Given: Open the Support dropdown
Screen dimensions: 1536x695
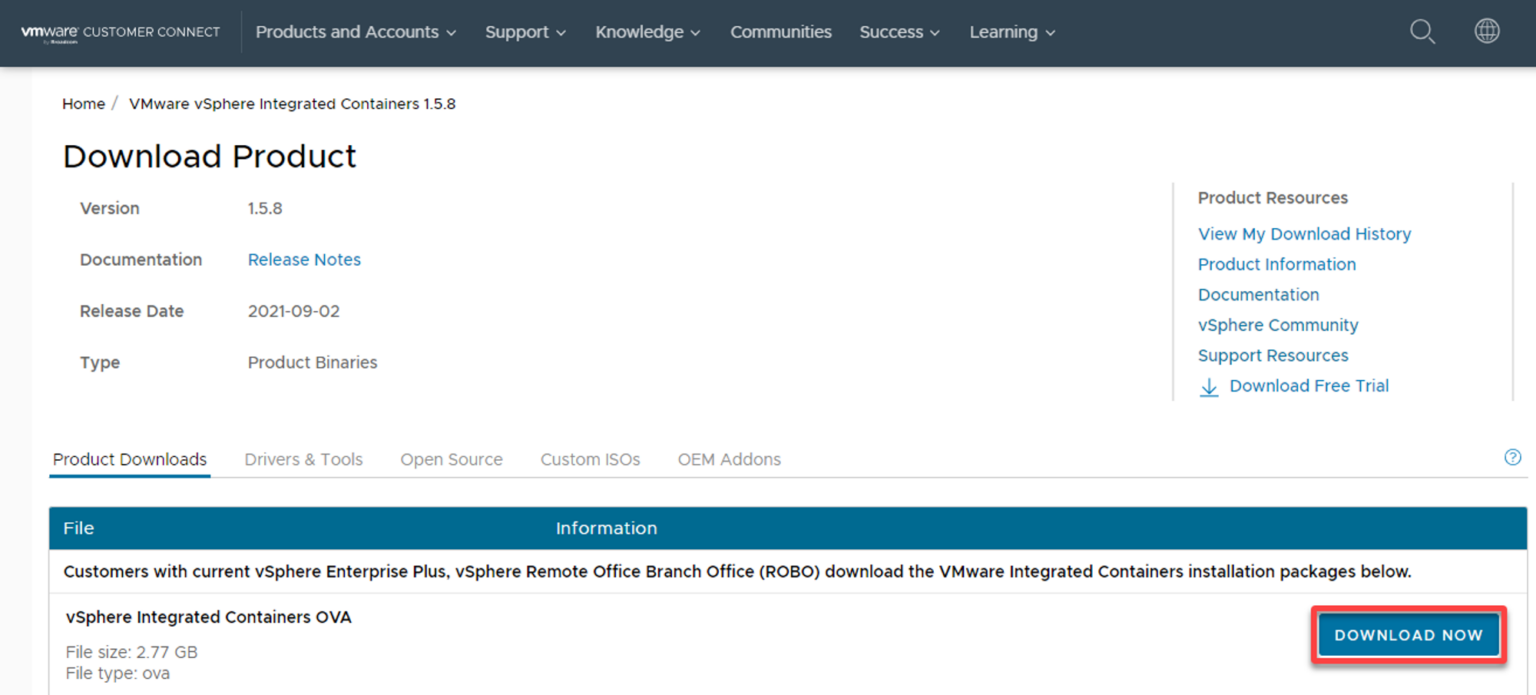Looking at the screenshot, I should coord(525,31).
